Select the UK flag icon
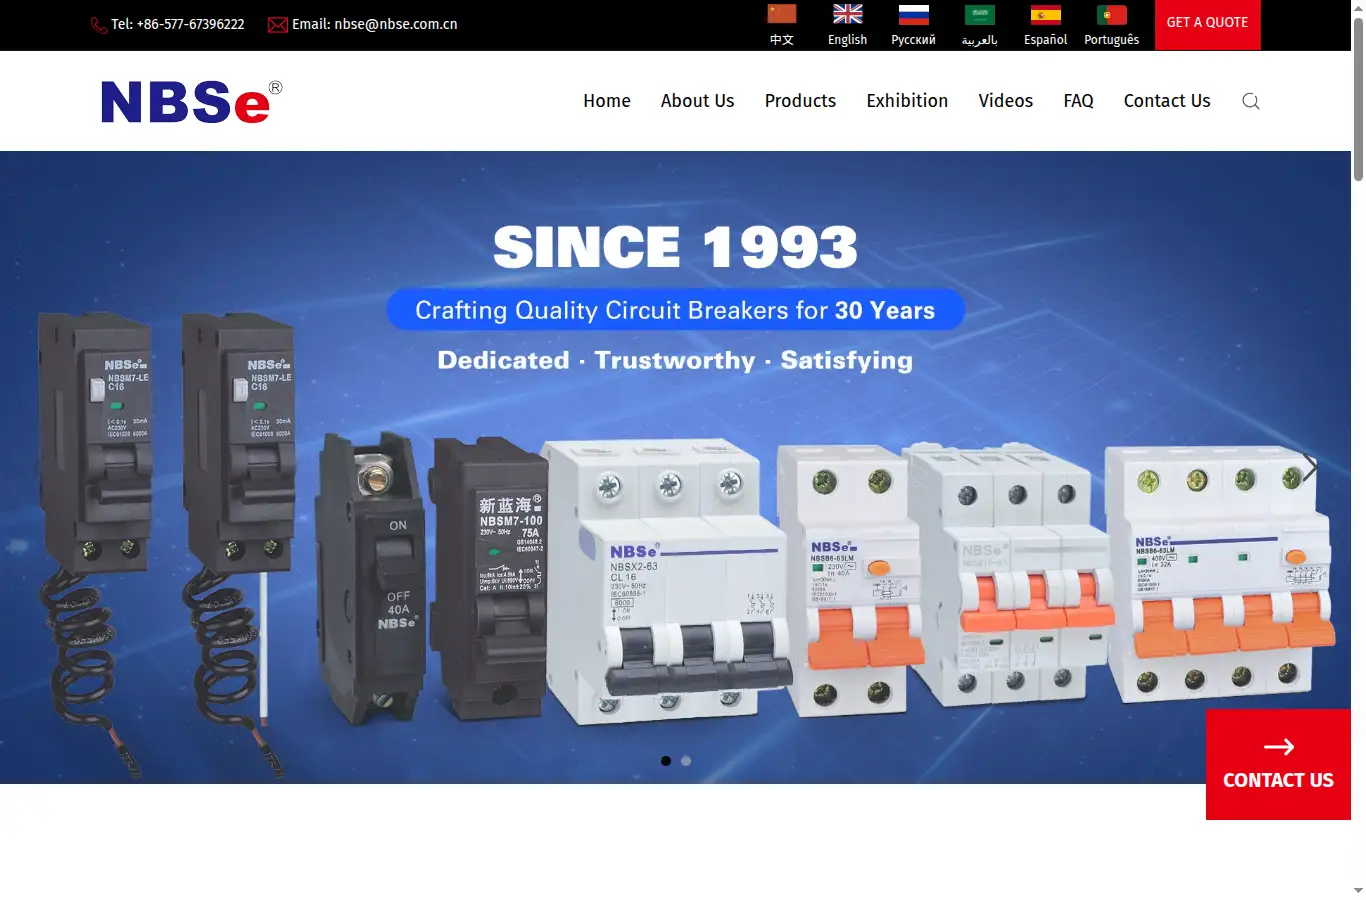Screen dimensions: 1366x900 [x=848, y=14]
